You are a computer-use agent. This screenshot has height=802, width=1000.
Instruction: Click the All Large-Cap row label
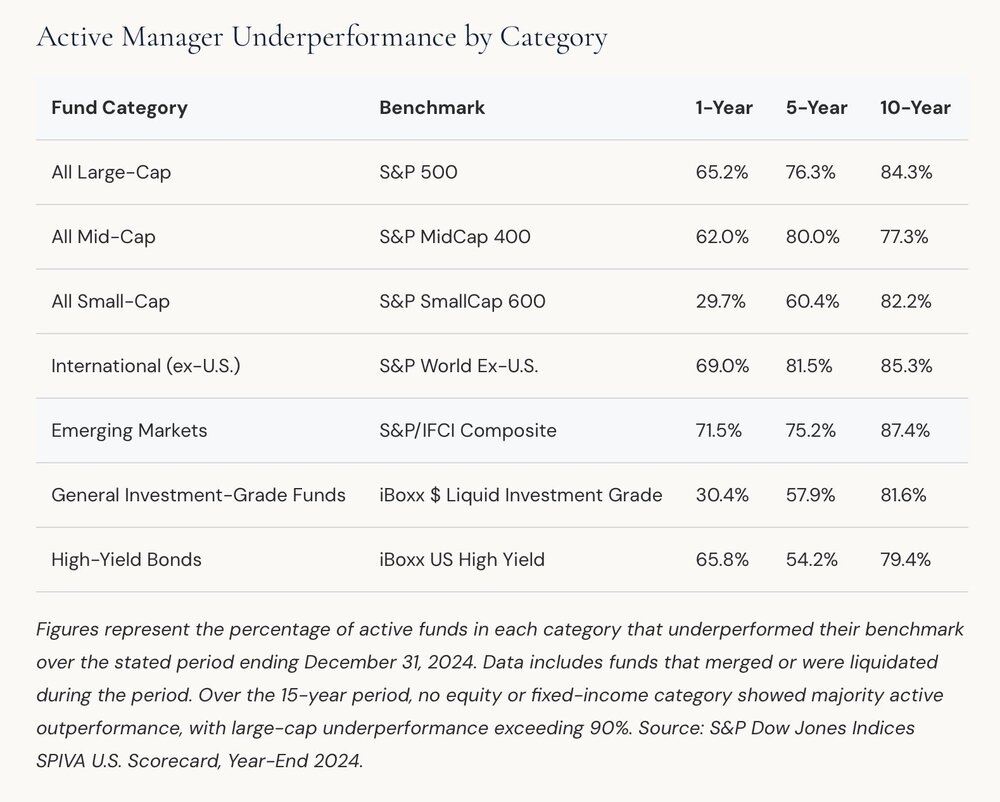[x=111, y=172]
